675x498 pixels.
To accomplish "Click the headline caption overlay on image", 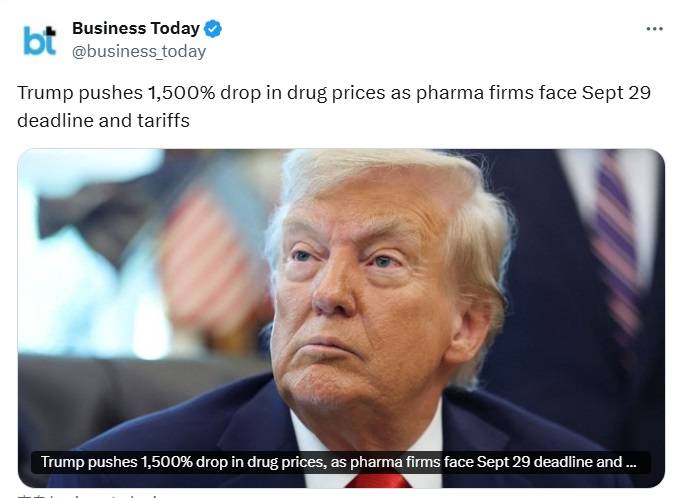I will [340, 462].
